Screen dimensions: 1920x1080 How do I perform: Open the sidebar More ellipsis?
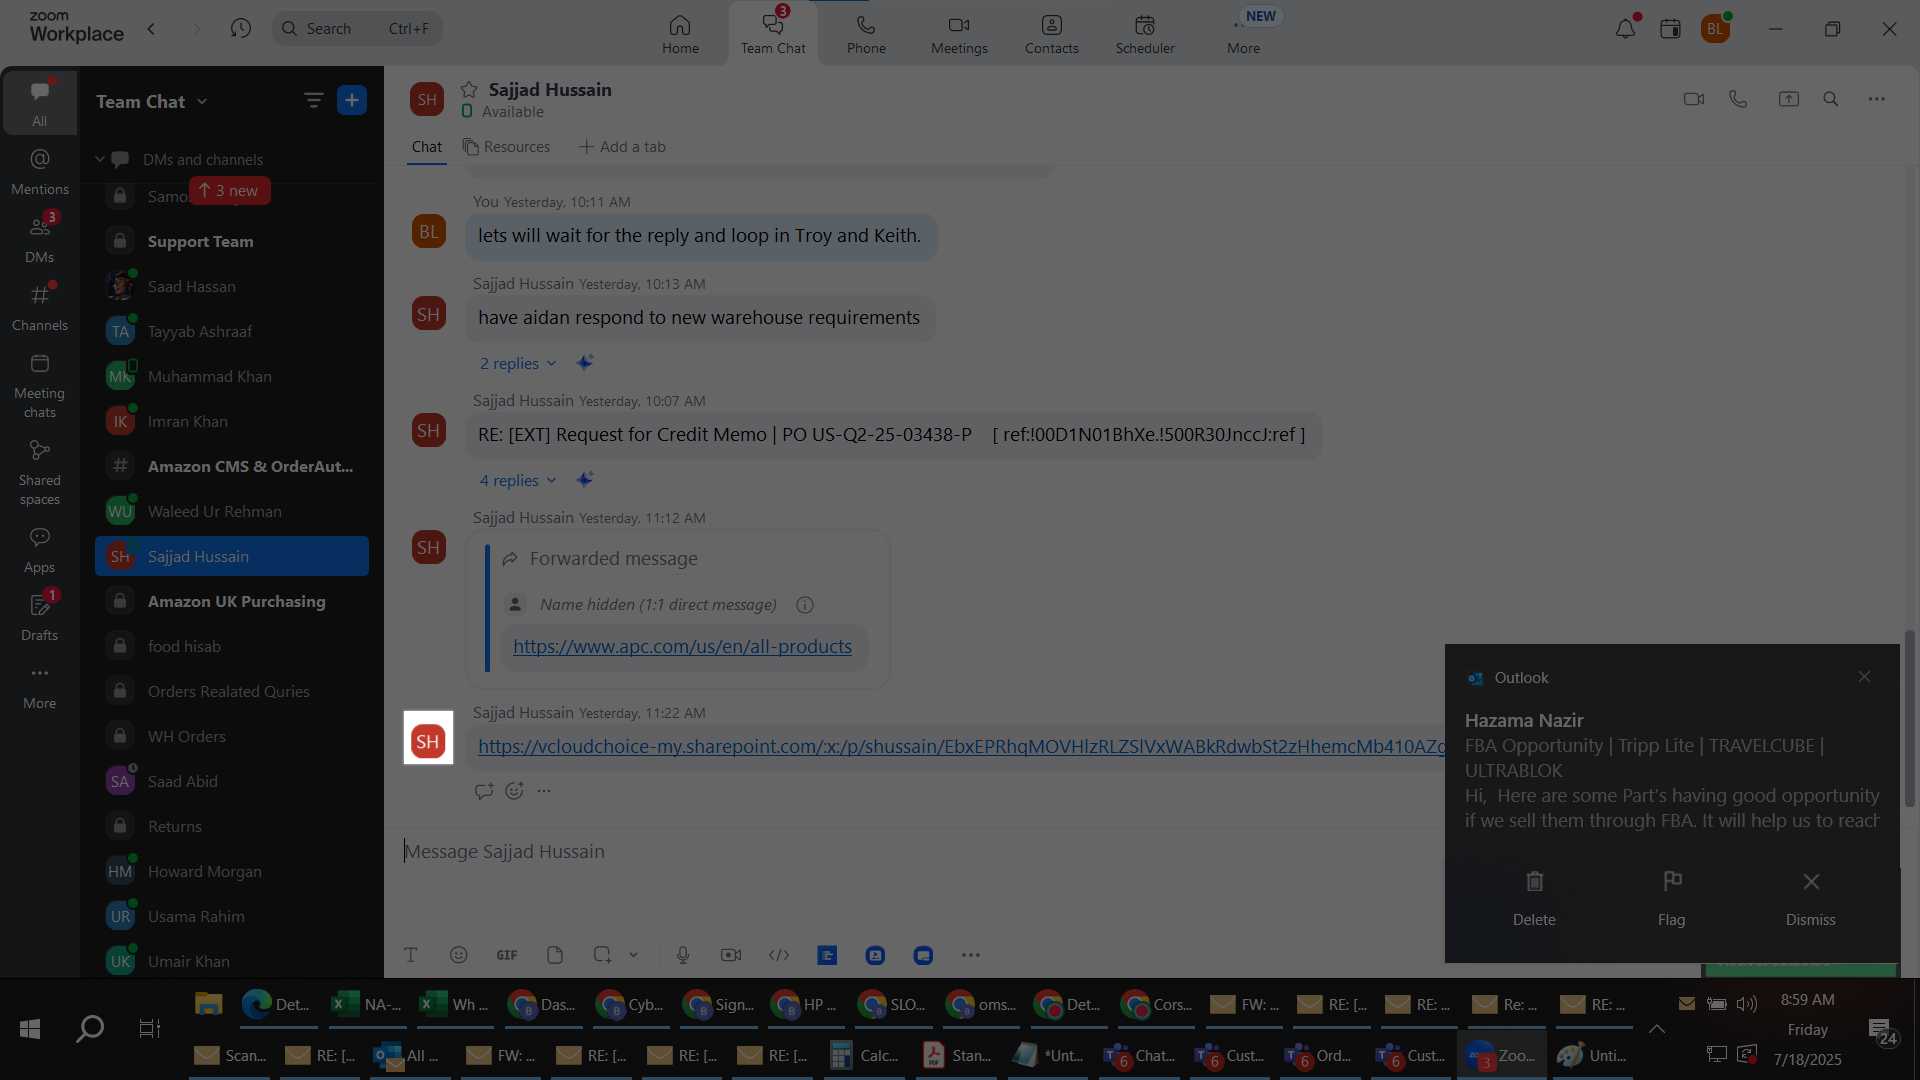[40, 686]
